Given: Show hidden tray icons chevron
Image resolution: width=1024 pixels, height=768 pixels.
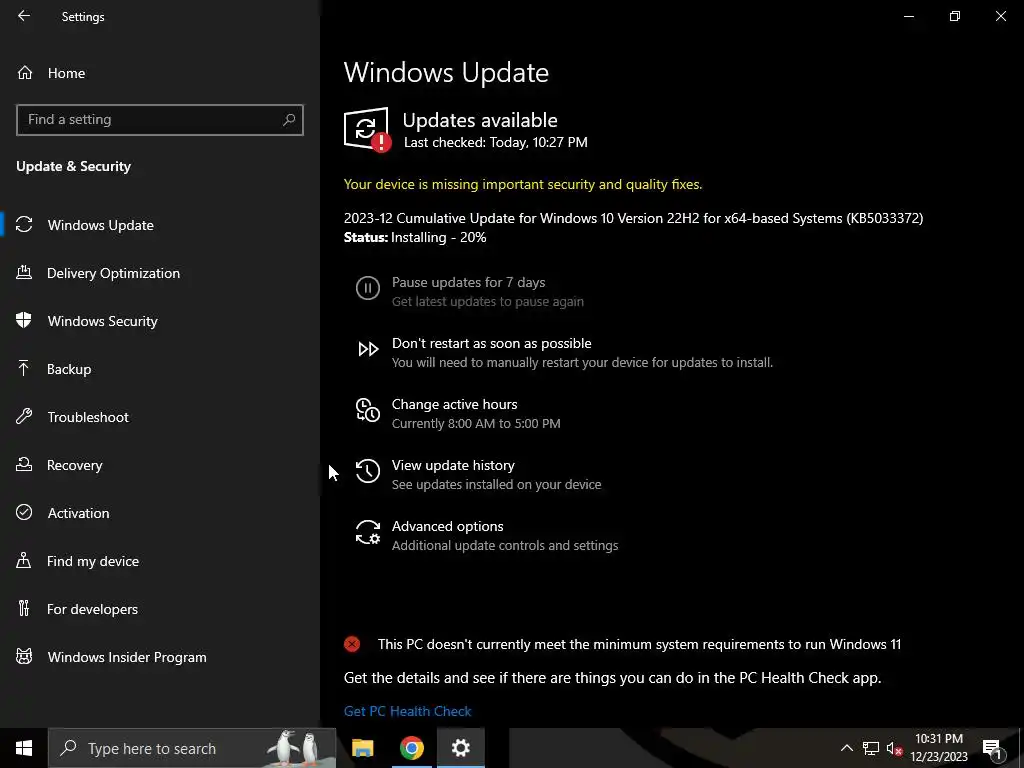Looking at the screenshot, I should coord(846,748).
